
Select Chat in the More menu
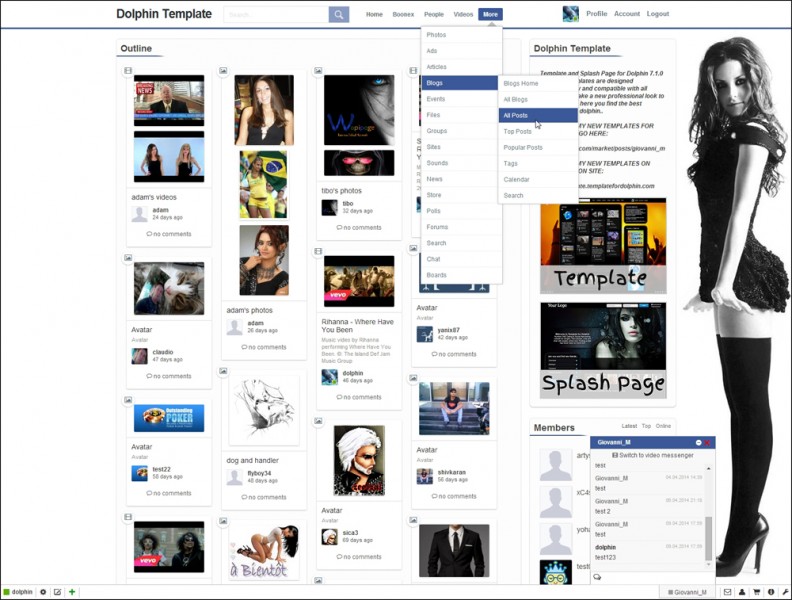(x=461, y=259)
